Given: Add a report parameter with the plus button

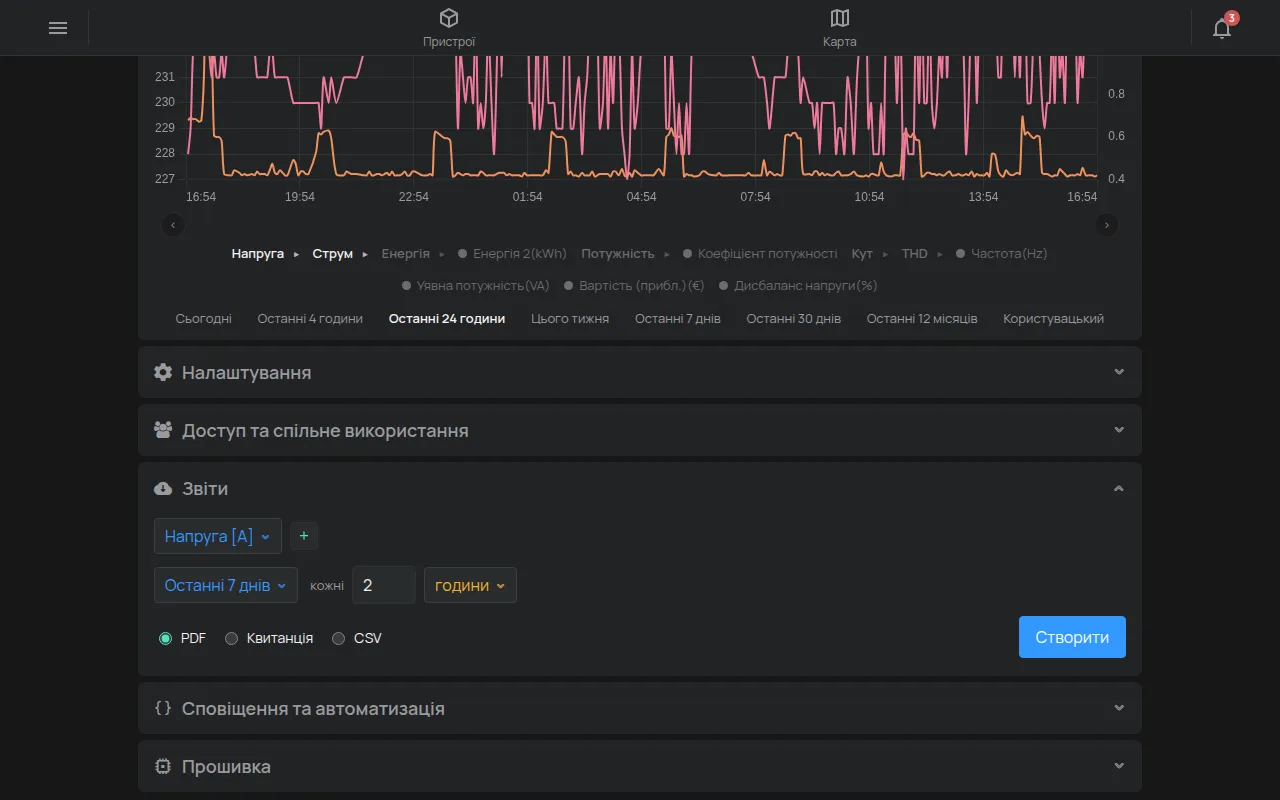Looking at the screenshot, I should pos(304,536).
